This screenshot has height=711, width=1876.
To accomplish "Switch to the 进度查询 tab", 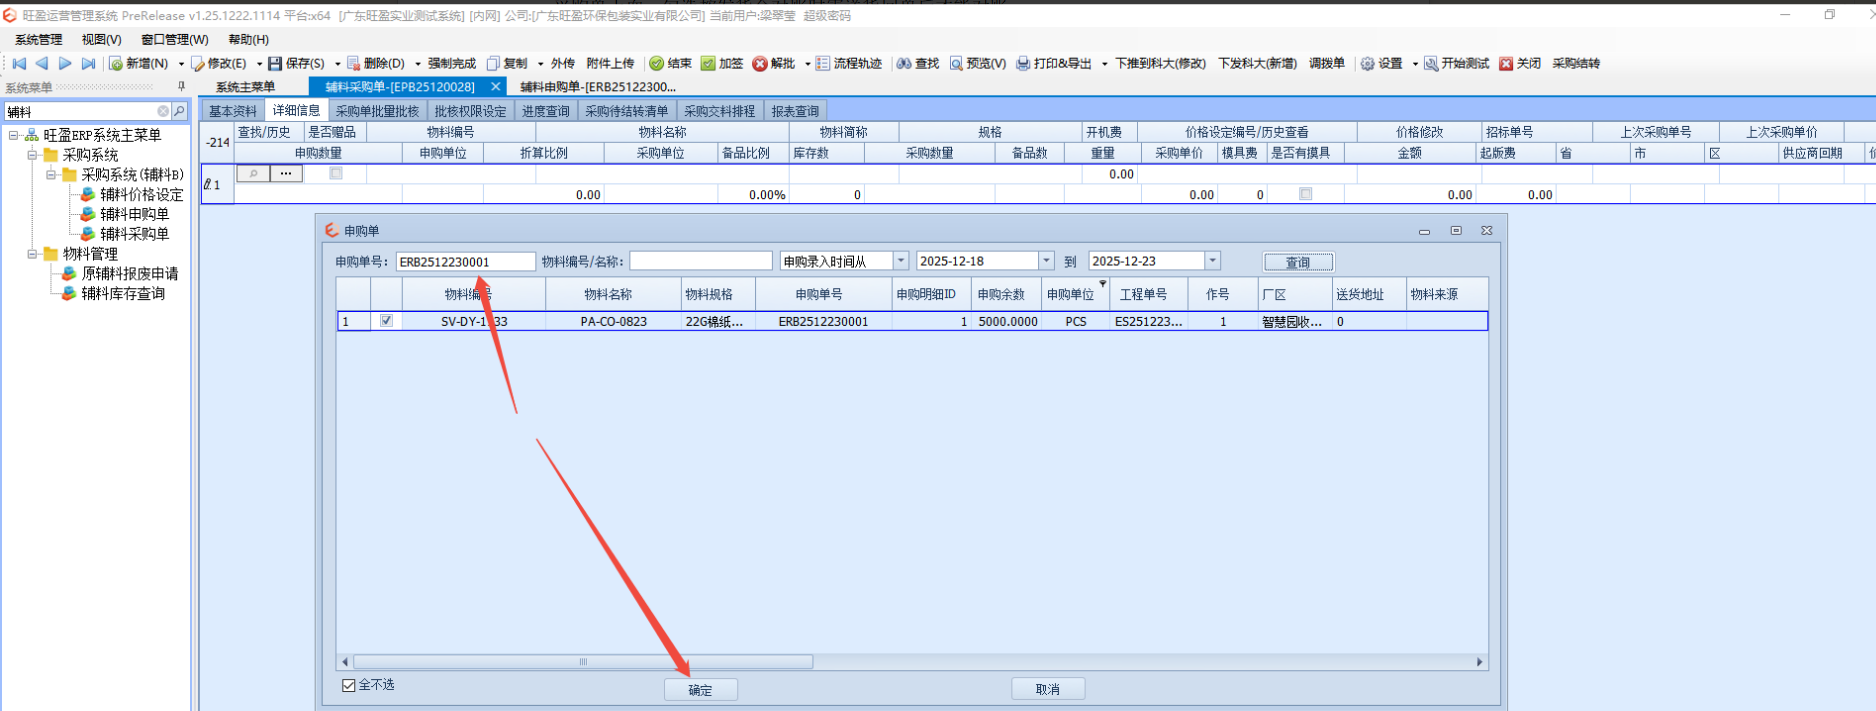I will point(546,111).
